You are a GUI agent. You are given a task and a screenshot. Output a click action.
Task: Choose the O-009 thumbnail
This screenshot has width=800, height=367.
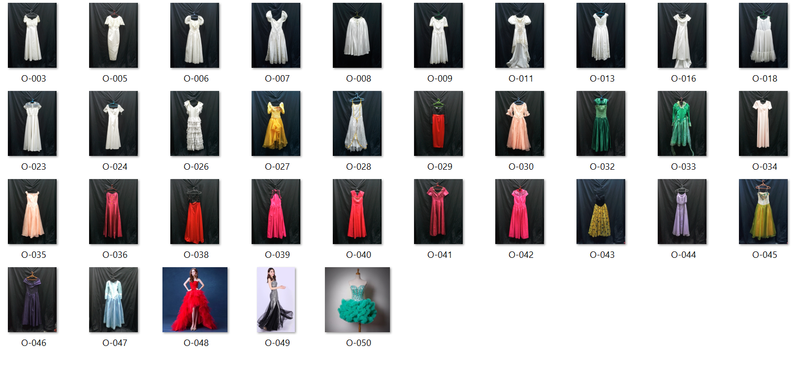tap(438, 35)
